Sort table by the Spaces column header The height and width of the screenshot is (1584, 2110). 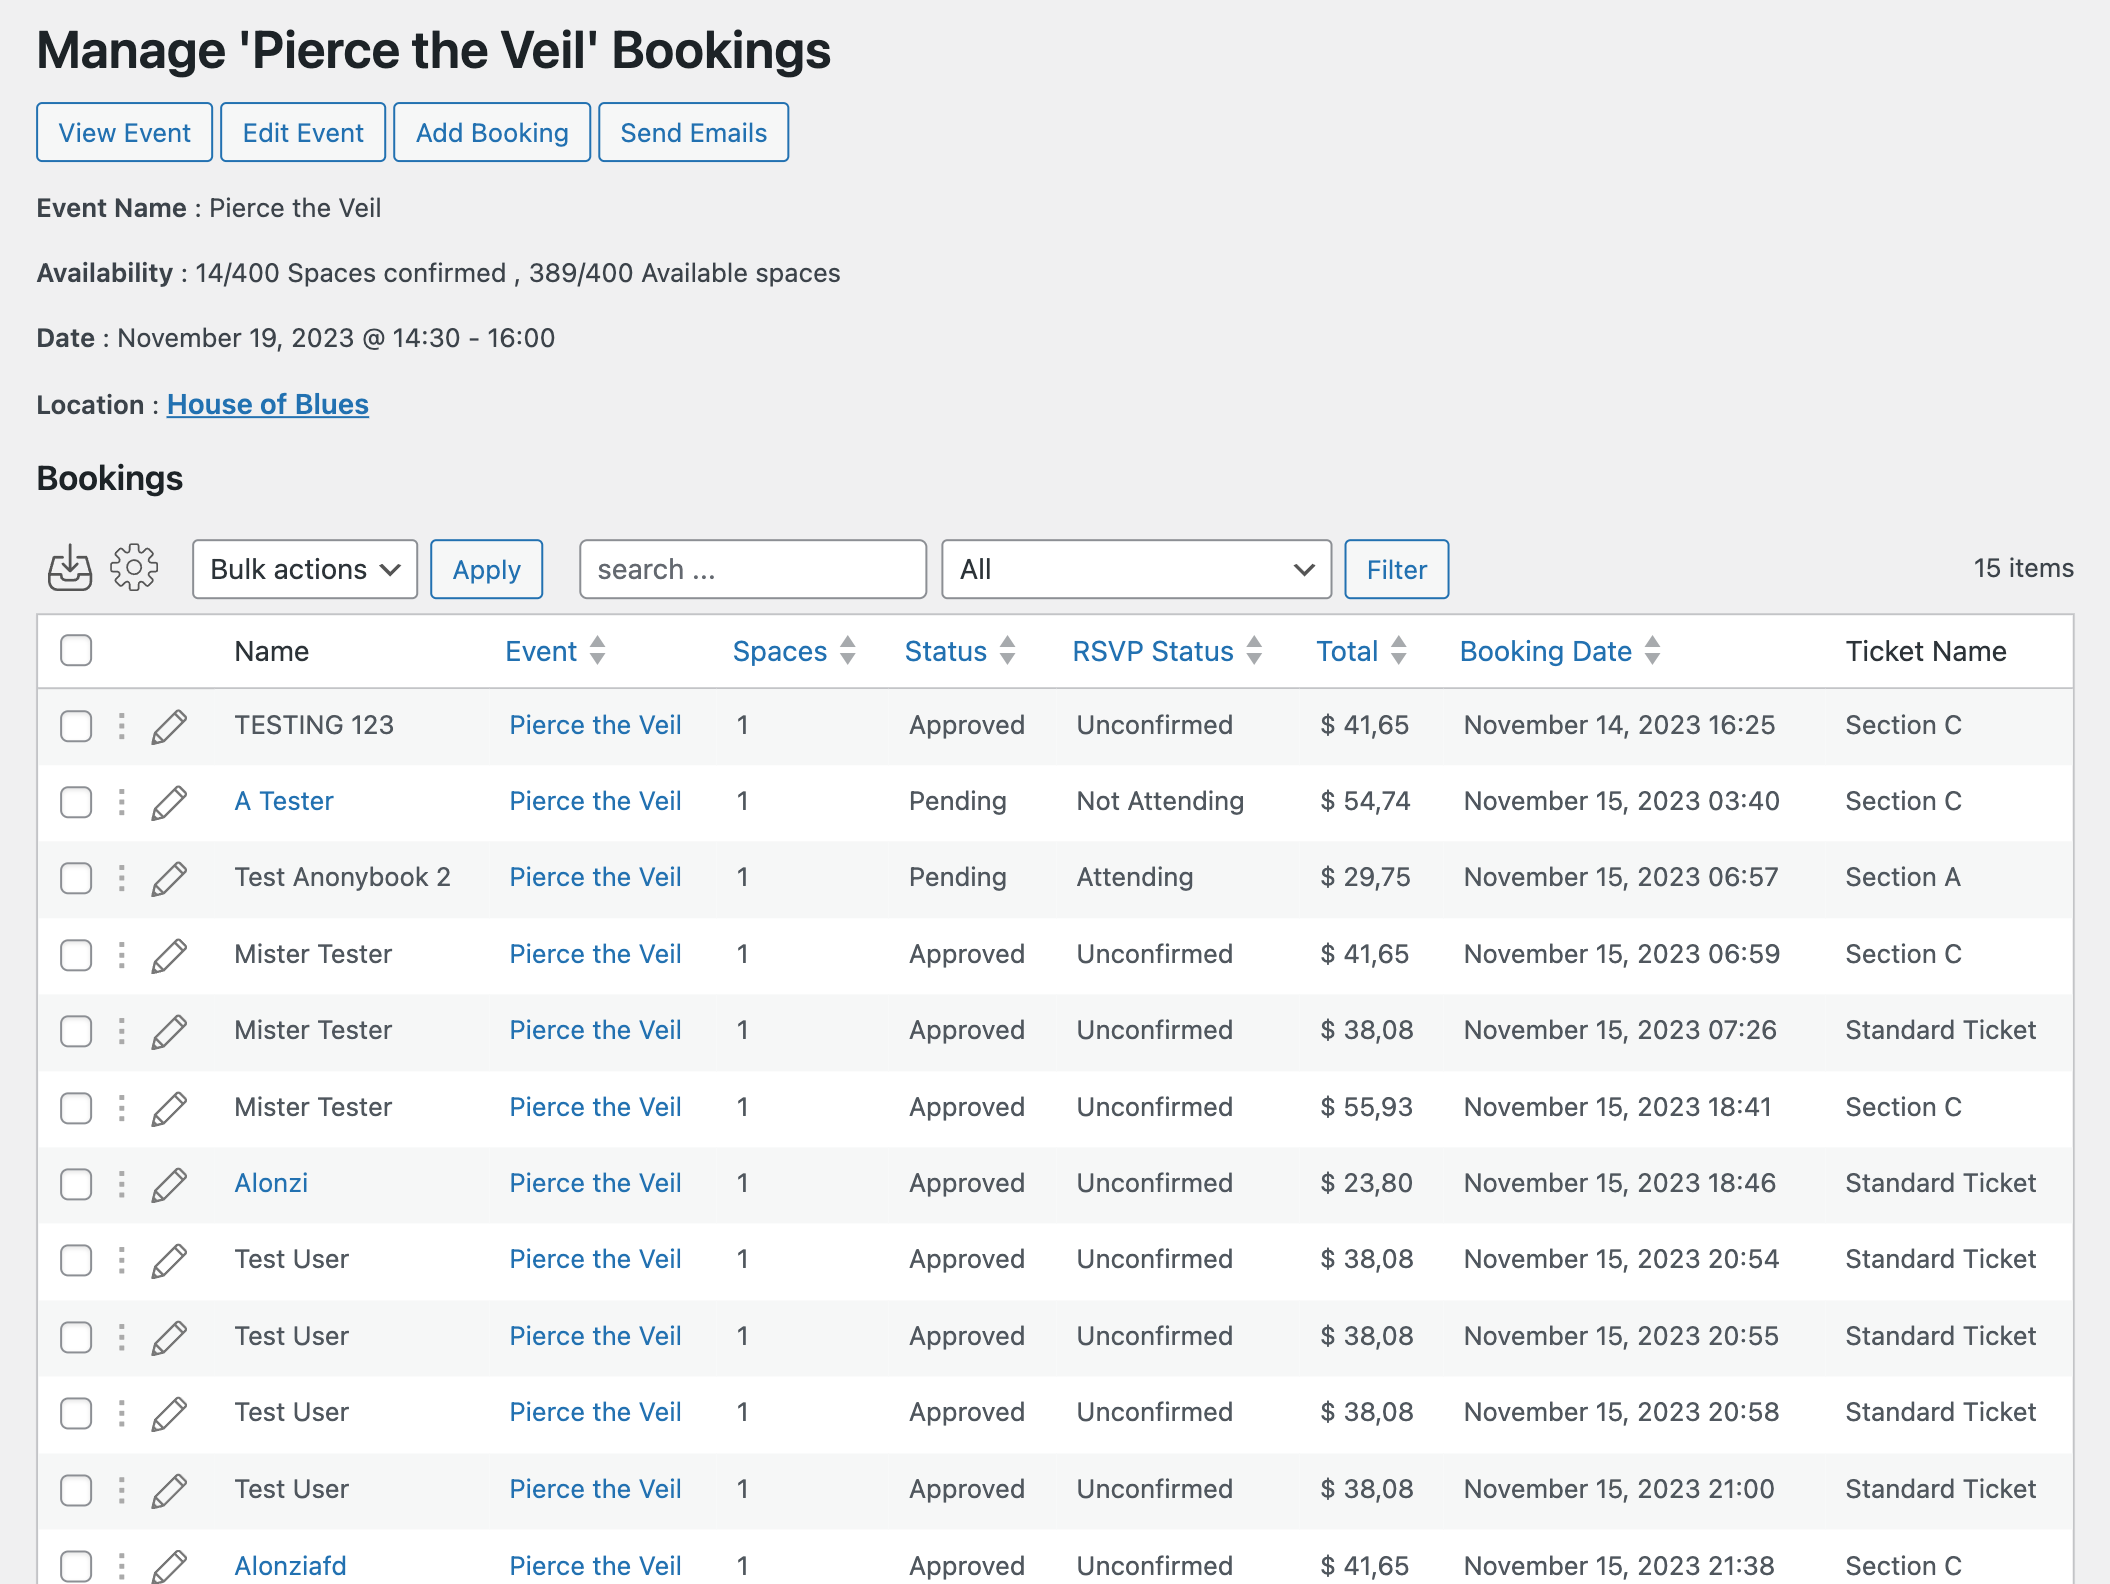780,651
